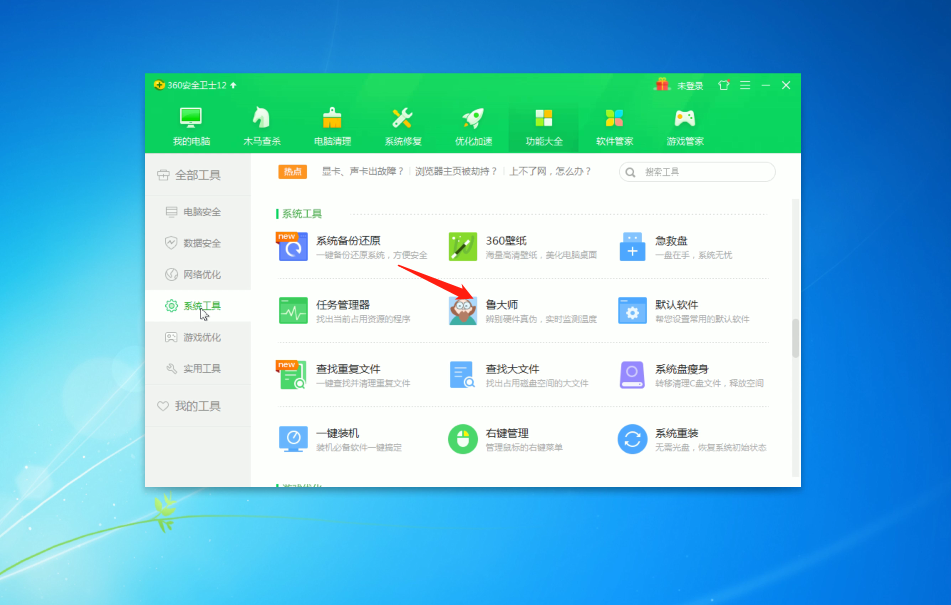Close the 360安全卫士 window
The width and height of the screenshot is (951, 605).
pyautogui.click(x=786, y=85)
